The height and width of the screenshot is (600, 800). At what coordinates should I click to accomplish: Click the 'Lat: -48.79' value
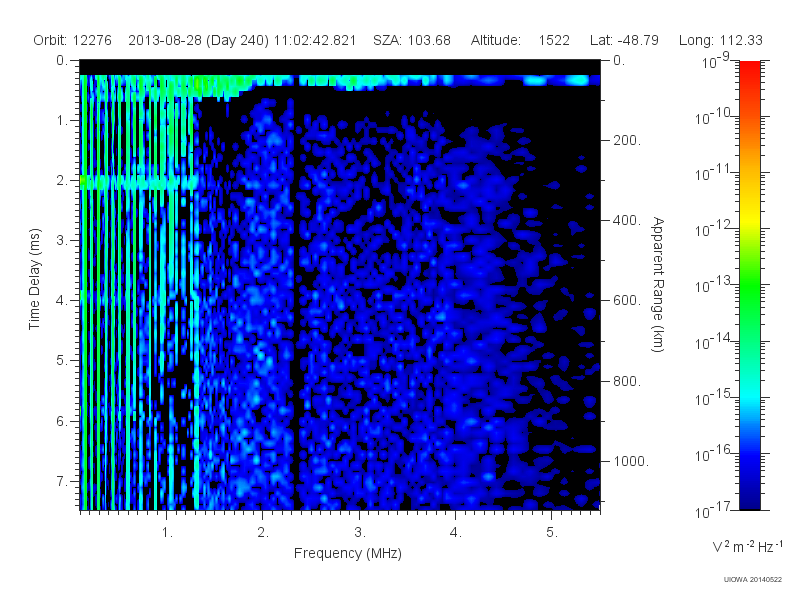624,40
